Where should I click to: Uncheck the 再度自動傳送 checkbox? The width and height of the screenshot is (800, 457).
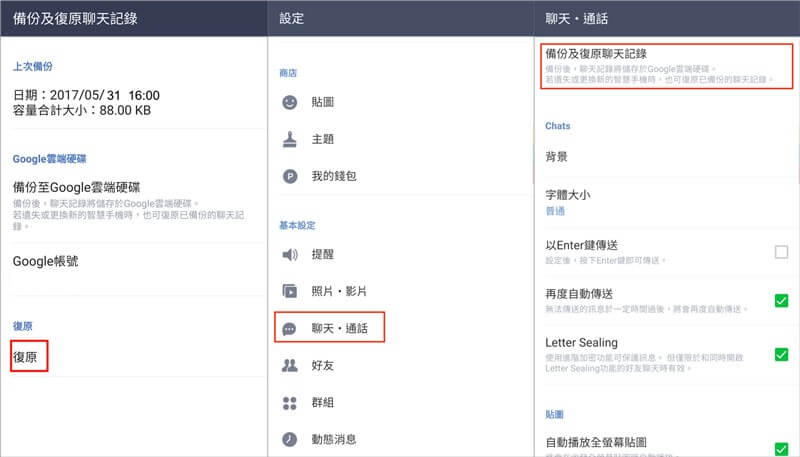(781, 300)
